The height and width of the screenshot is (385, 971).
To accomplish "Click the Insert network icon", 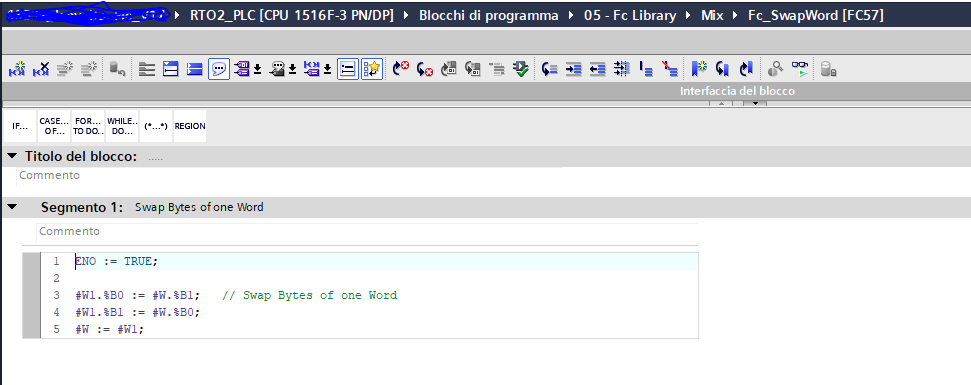I will tap(17, 69).
